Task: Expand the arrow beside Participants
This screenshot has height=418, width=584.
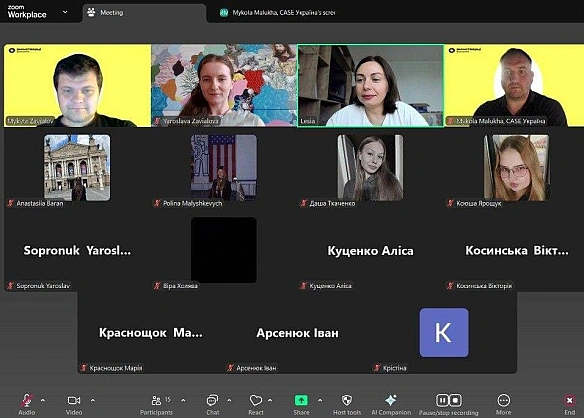Action: click(x=183, y=400)
